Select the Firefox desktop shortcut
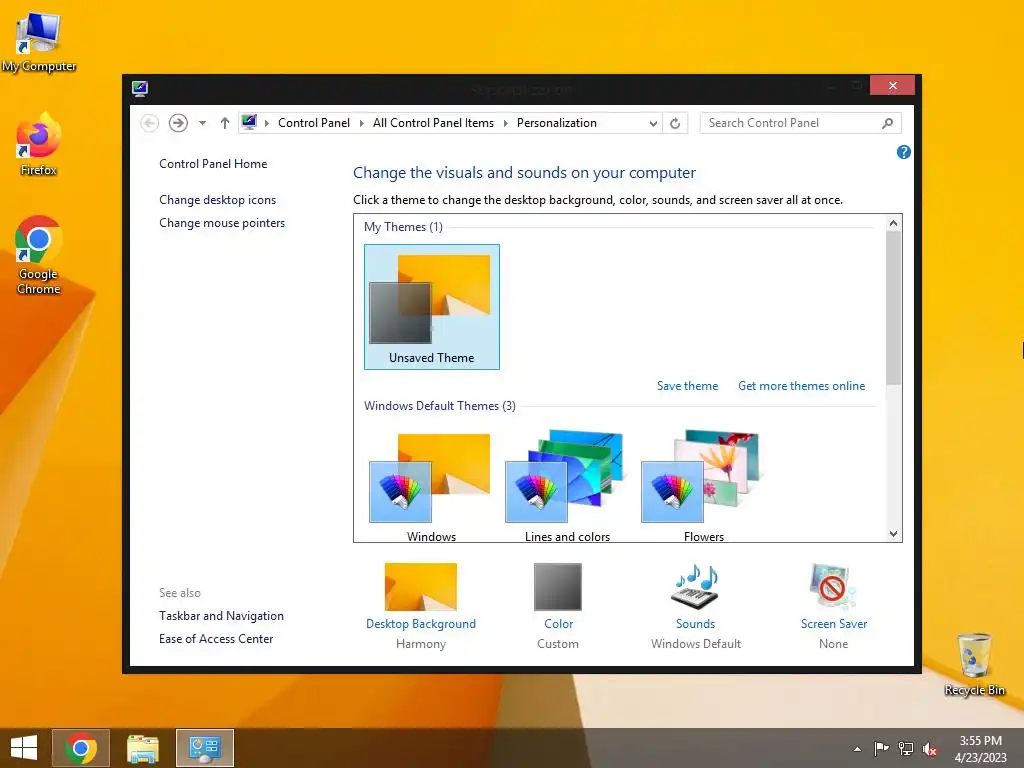 (39, 145)
